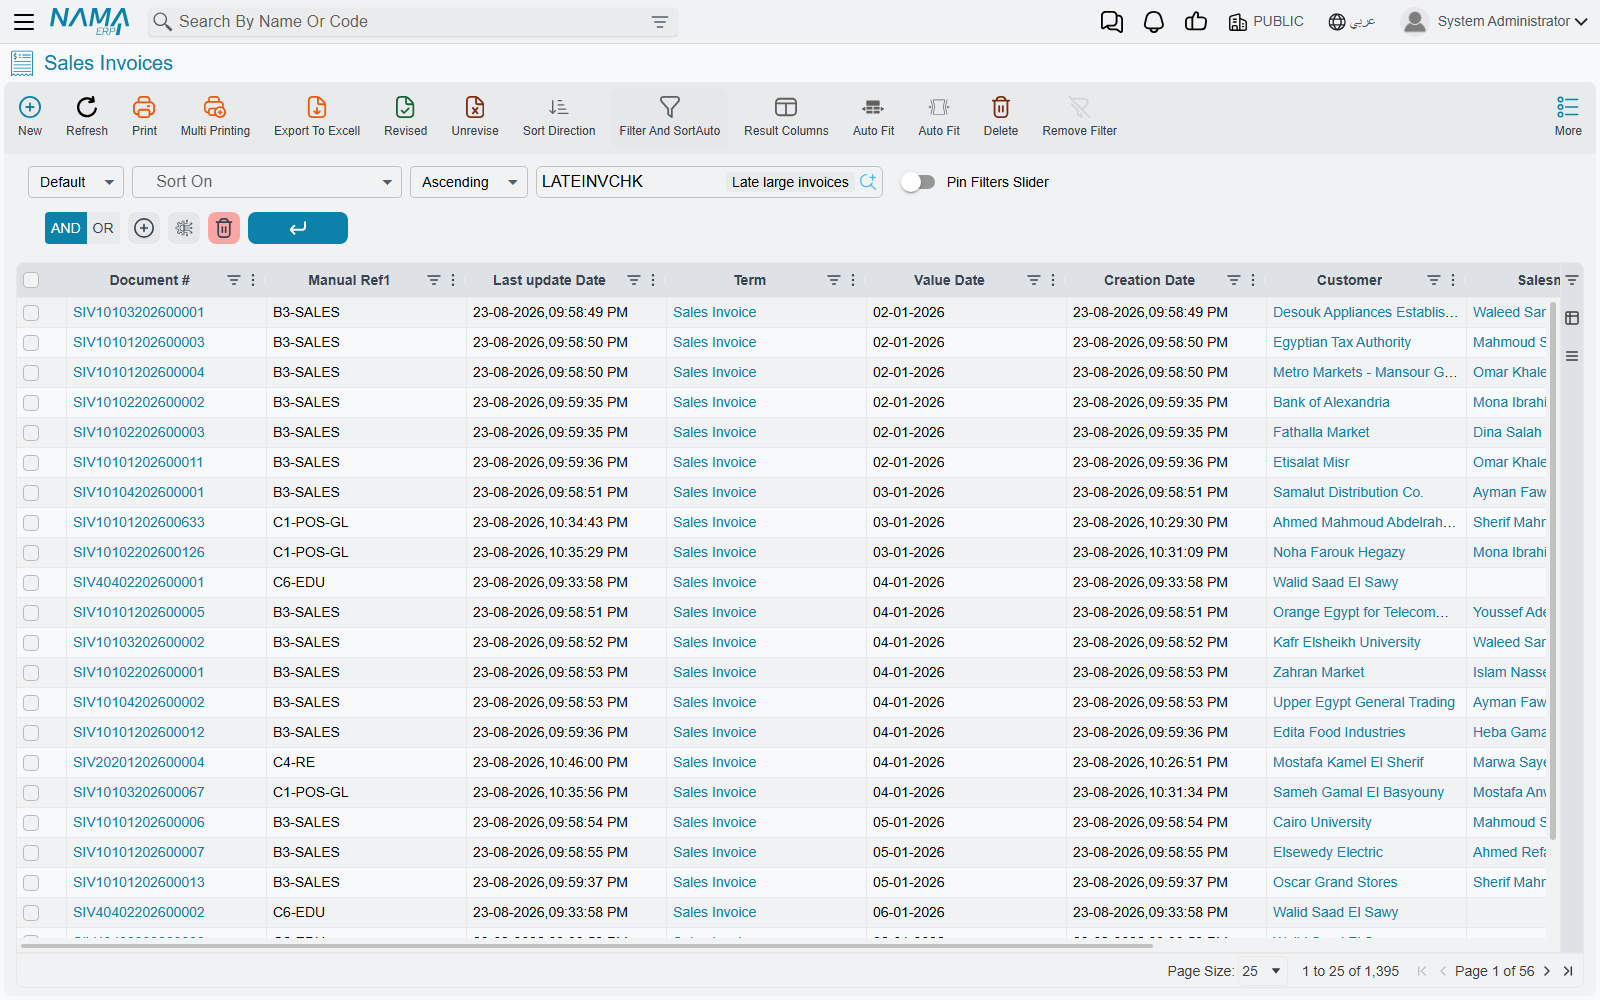Select the AND filter operator

click(x=66, y=228)
